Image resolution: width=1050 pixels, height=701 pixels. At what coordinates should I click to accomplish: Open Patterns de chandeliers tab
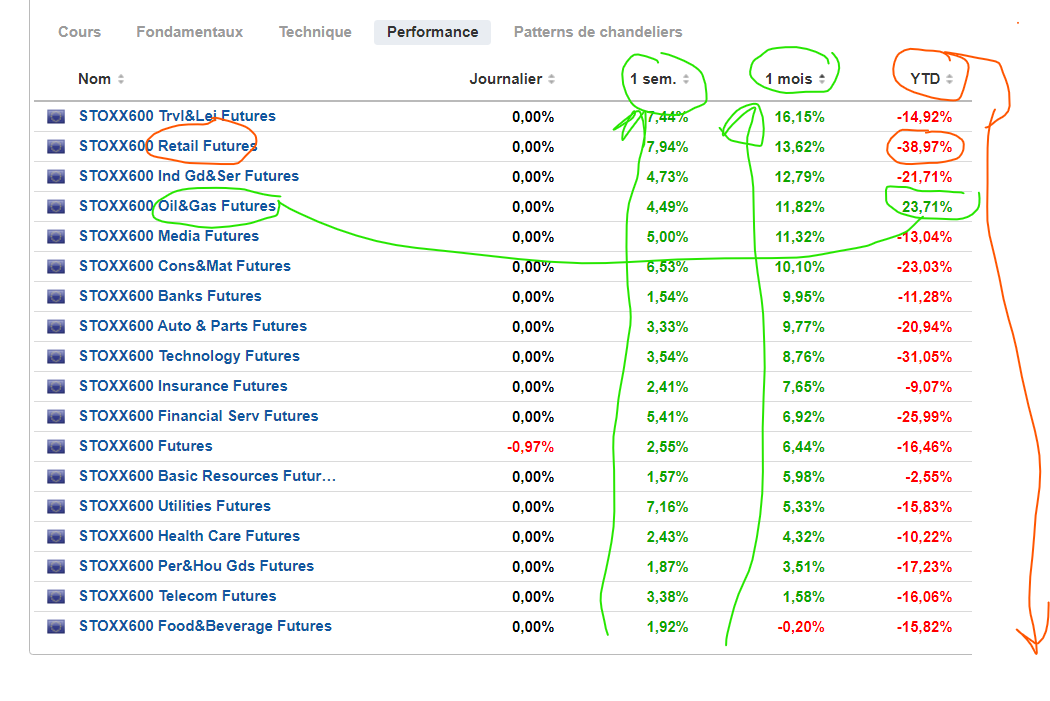(x=598, y=32)
